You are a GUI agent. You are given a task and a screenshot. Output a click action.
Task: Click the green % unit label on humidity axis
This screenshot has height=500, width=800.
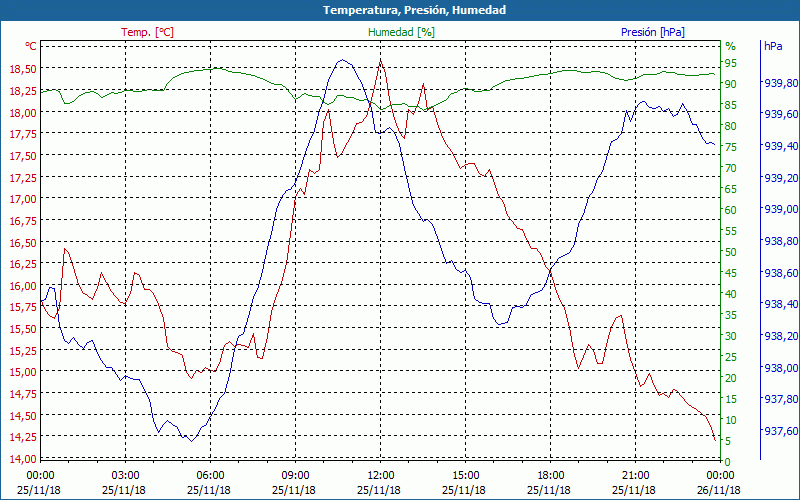coord(731,46)
